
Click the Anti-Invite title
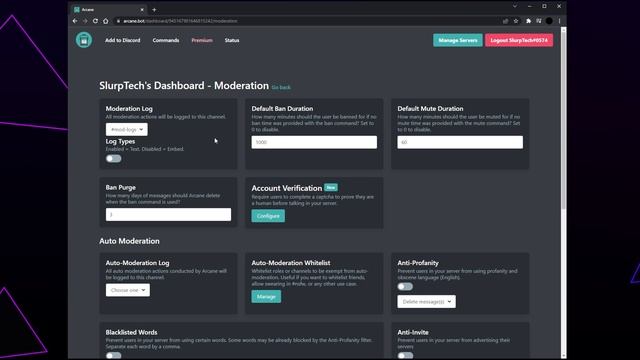pos(413,332)
